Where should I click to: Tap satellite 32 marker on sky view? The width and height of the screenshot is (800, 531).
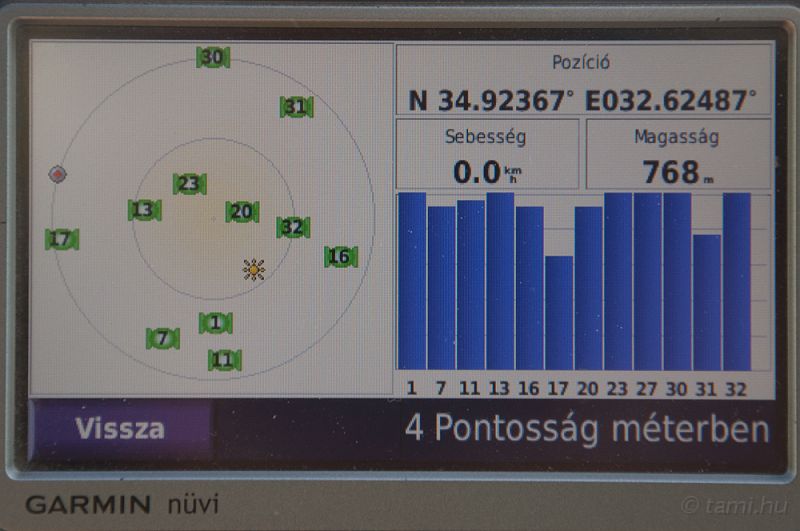[x=293, y=227]
